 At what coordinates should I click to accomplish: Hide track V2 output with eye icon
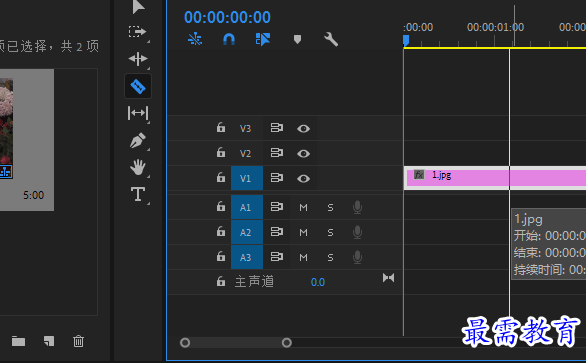click(x=303, y=154)
